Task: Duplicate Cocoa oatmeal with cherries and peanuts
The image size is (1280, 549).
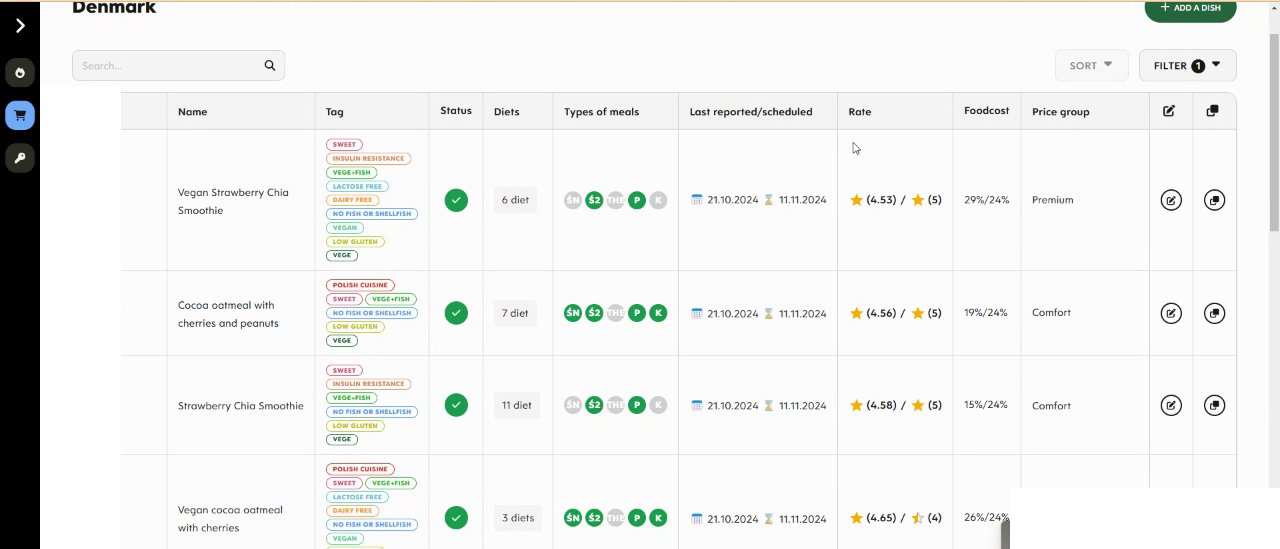Action: 1214,313
